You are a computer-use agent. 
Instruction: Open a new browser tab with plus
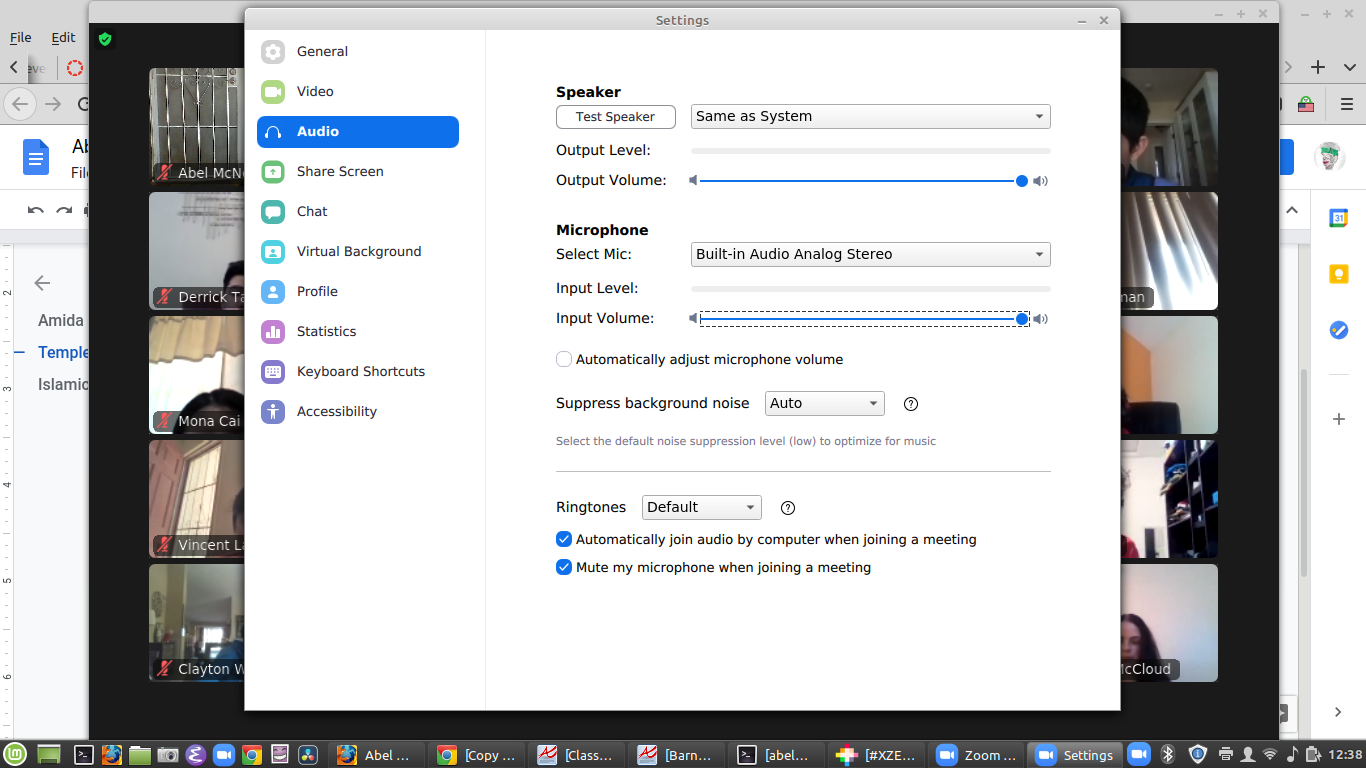pyautogui.click(x=1318, y=67)
